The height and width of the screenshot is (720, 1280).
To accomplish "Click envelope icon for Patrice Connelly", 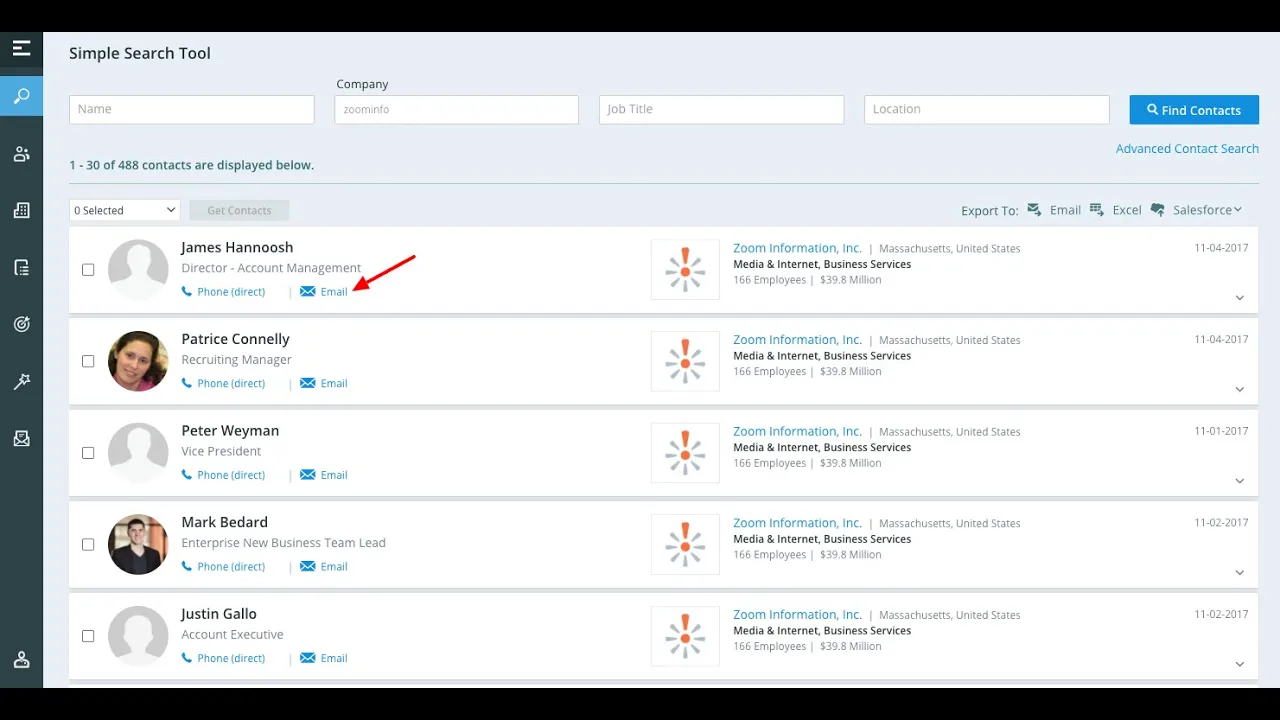I will [308, 383].
